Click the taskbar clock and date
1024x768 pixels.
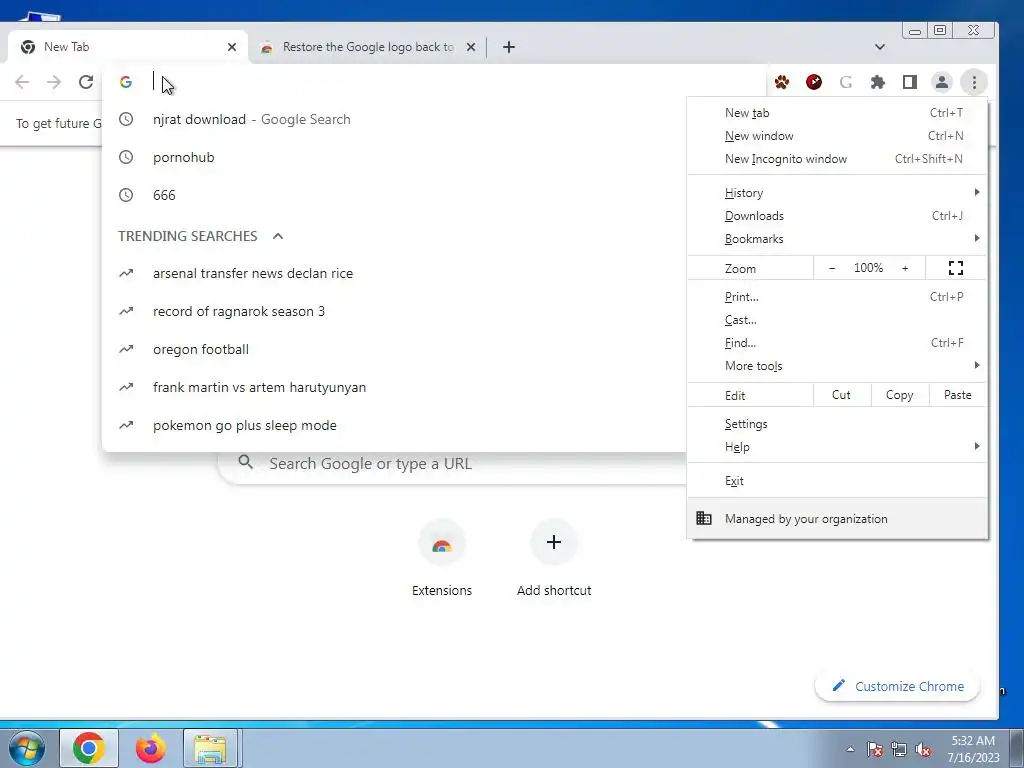(x=973, y=749)
